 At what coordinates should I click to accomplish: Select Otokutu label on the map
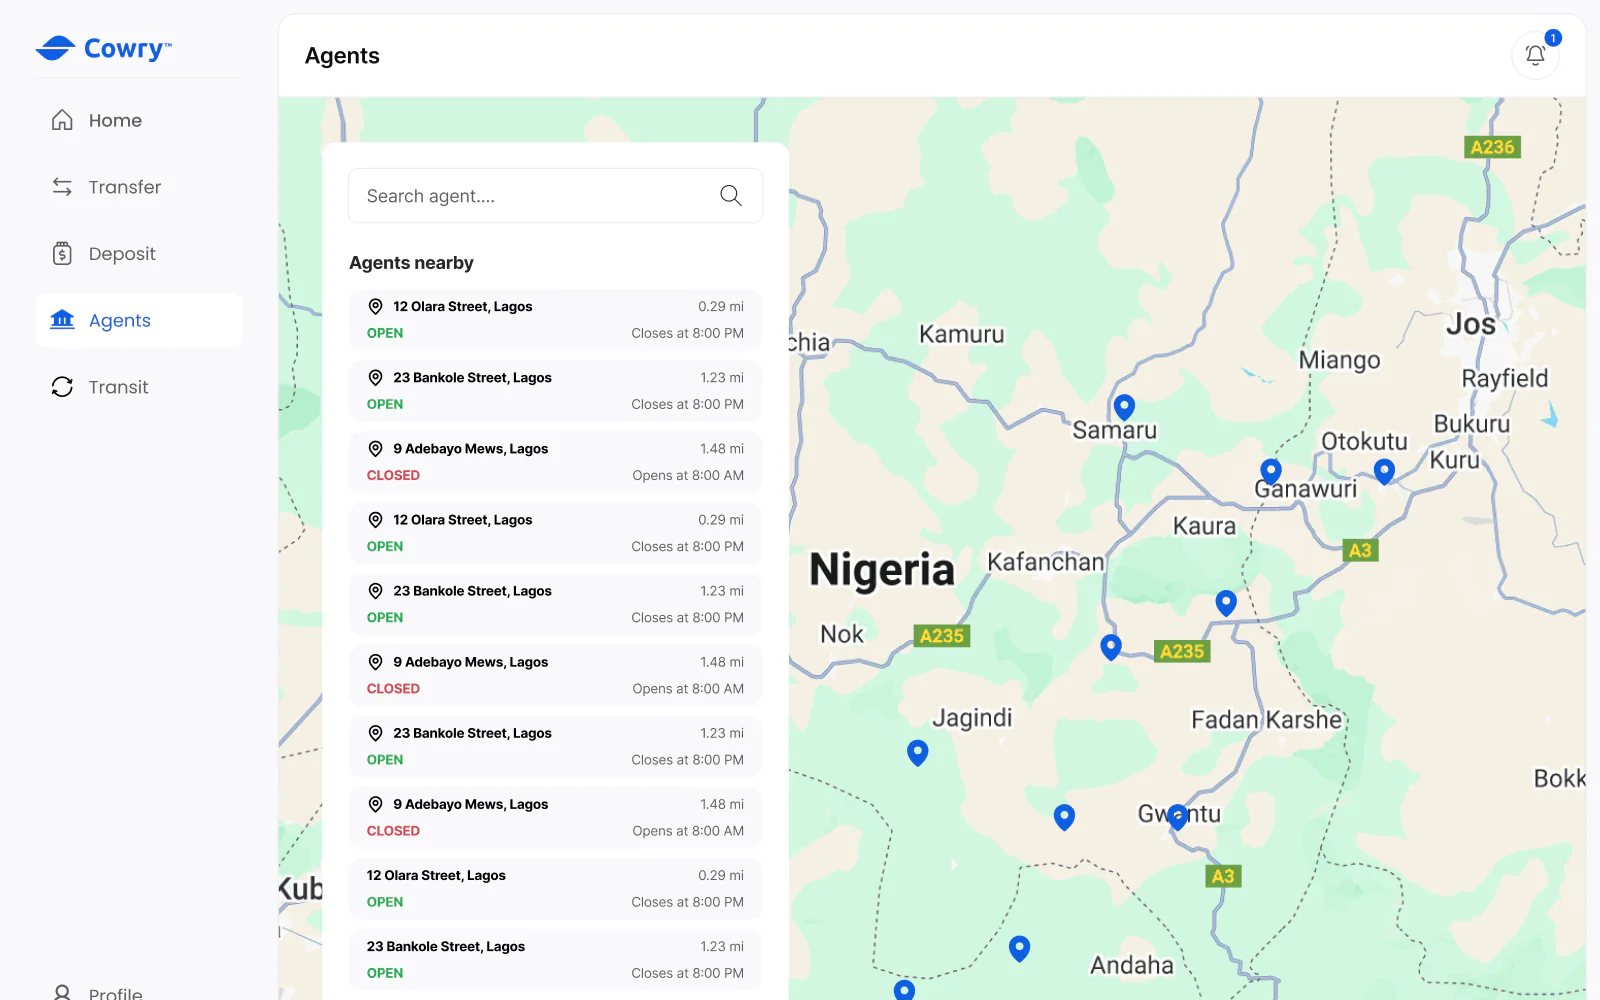tap(1364, 441)
